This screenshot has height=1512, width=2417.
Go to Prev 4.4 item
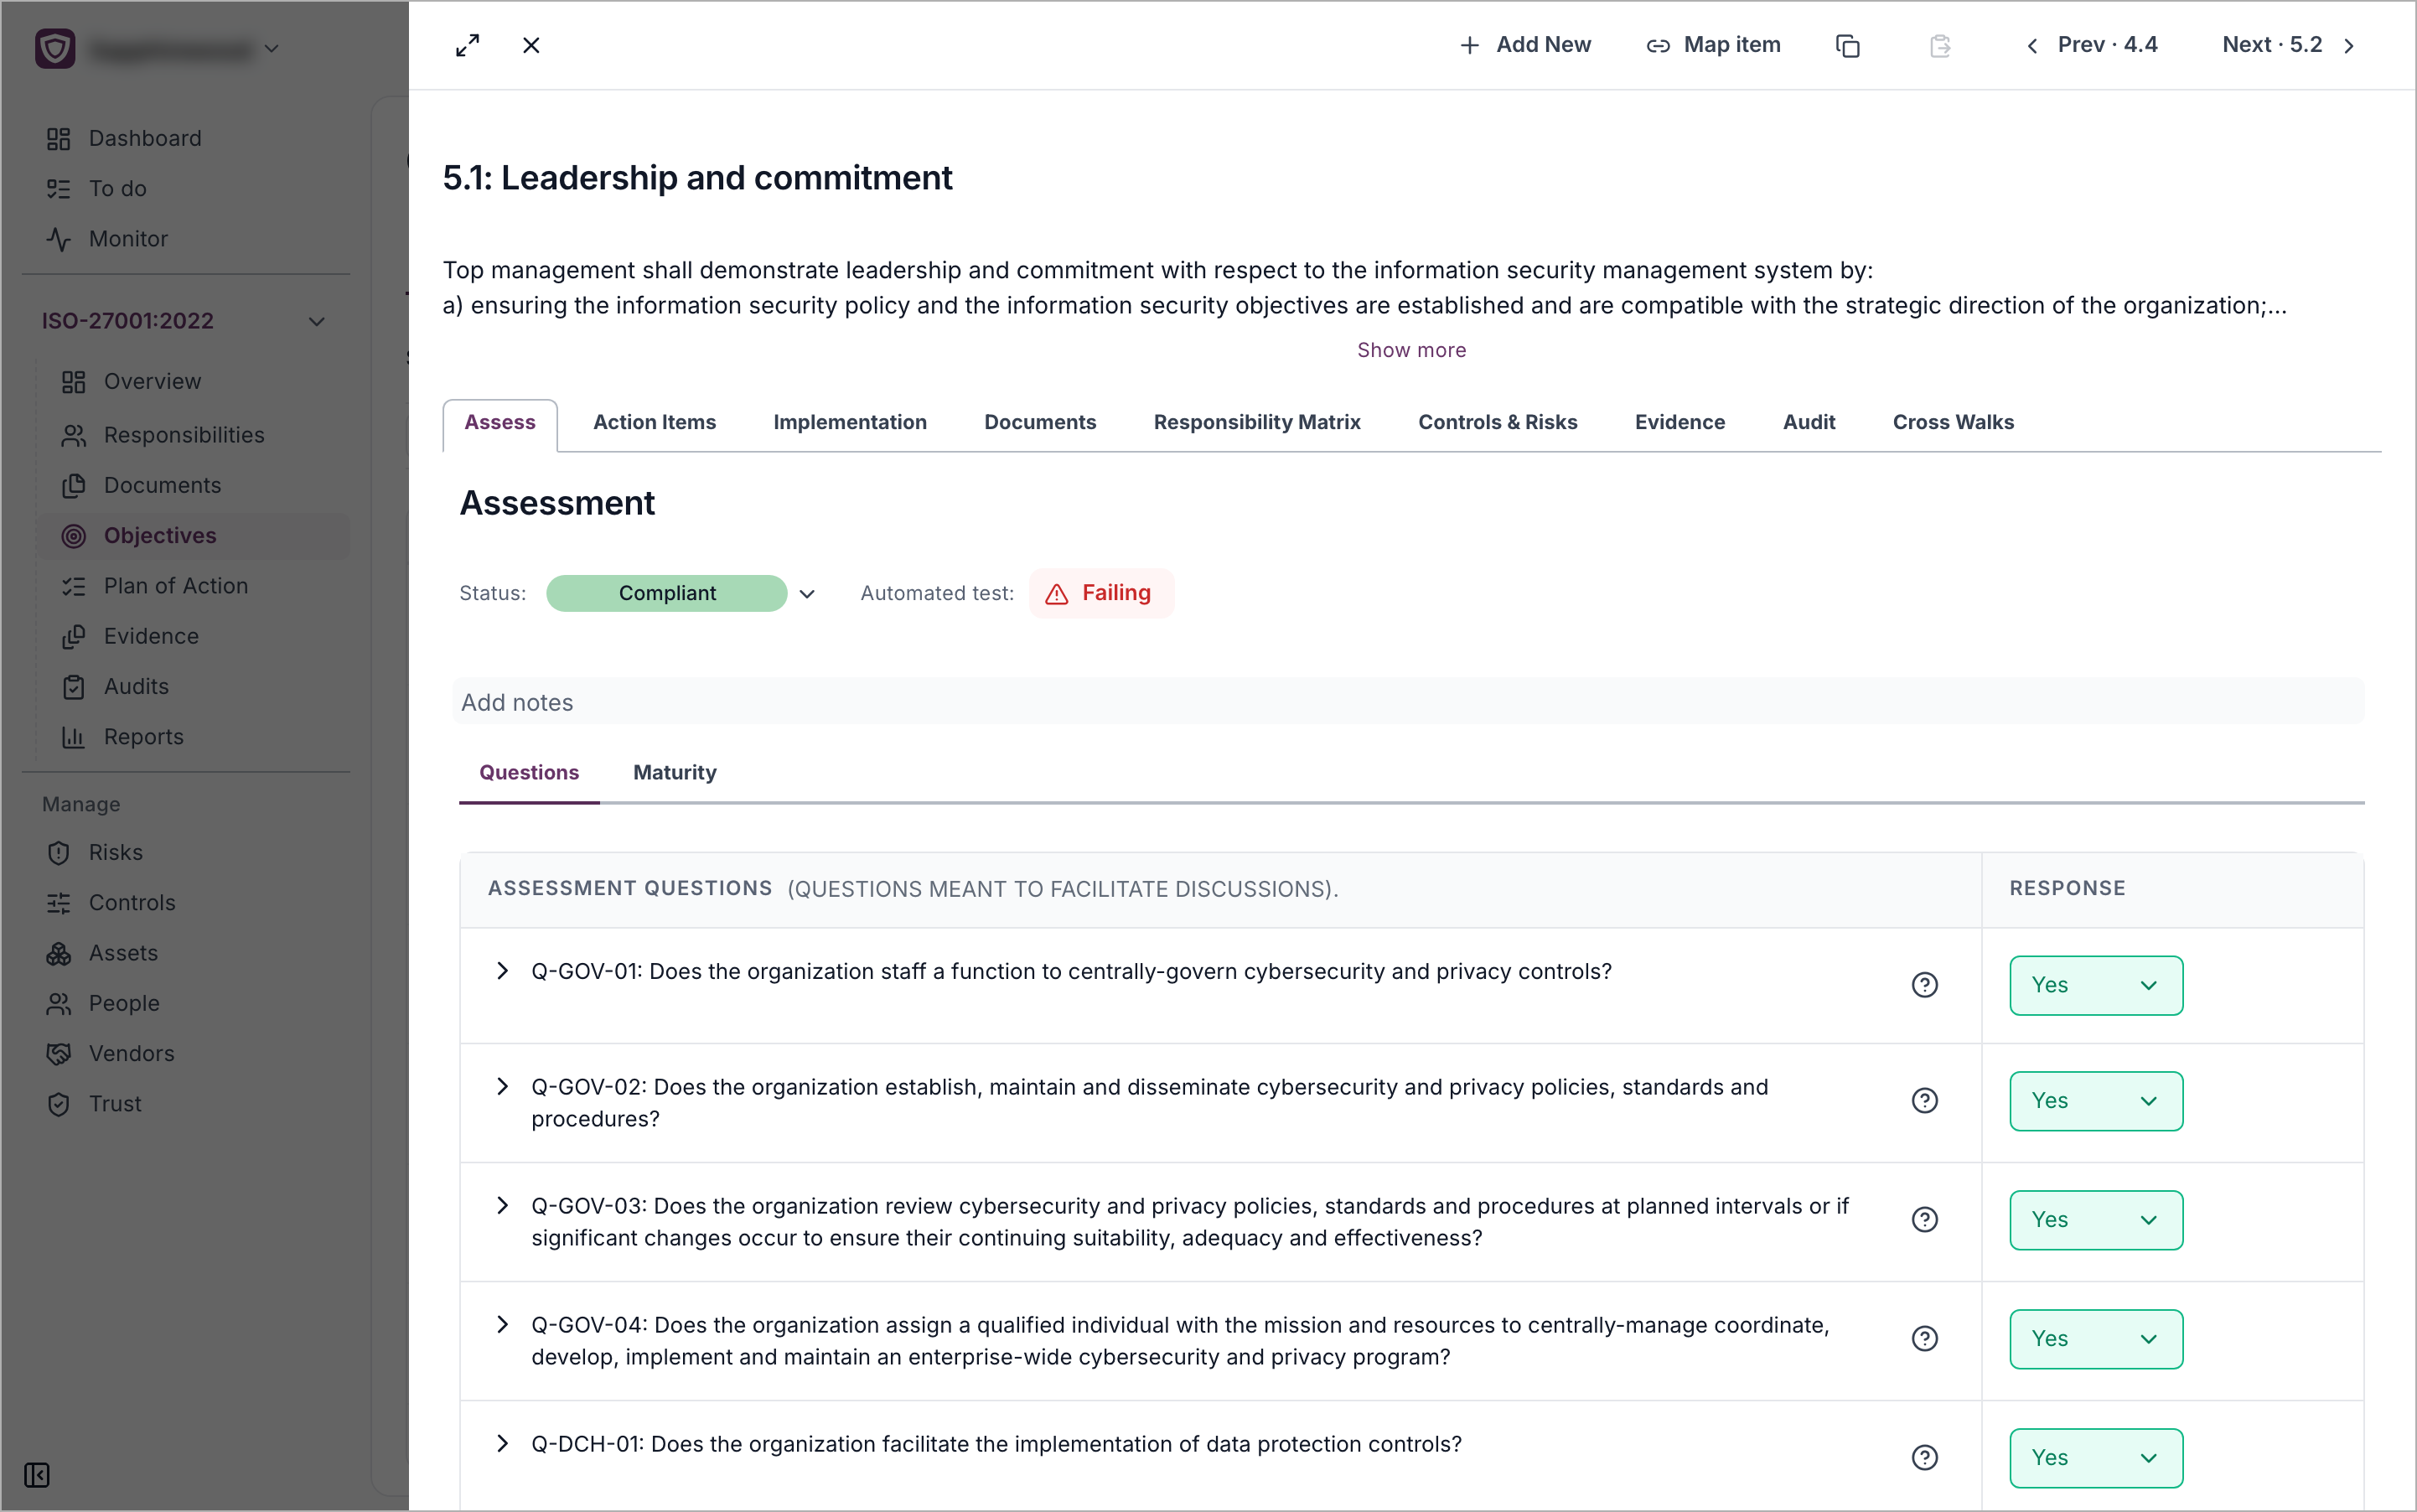coord(2091,45)
